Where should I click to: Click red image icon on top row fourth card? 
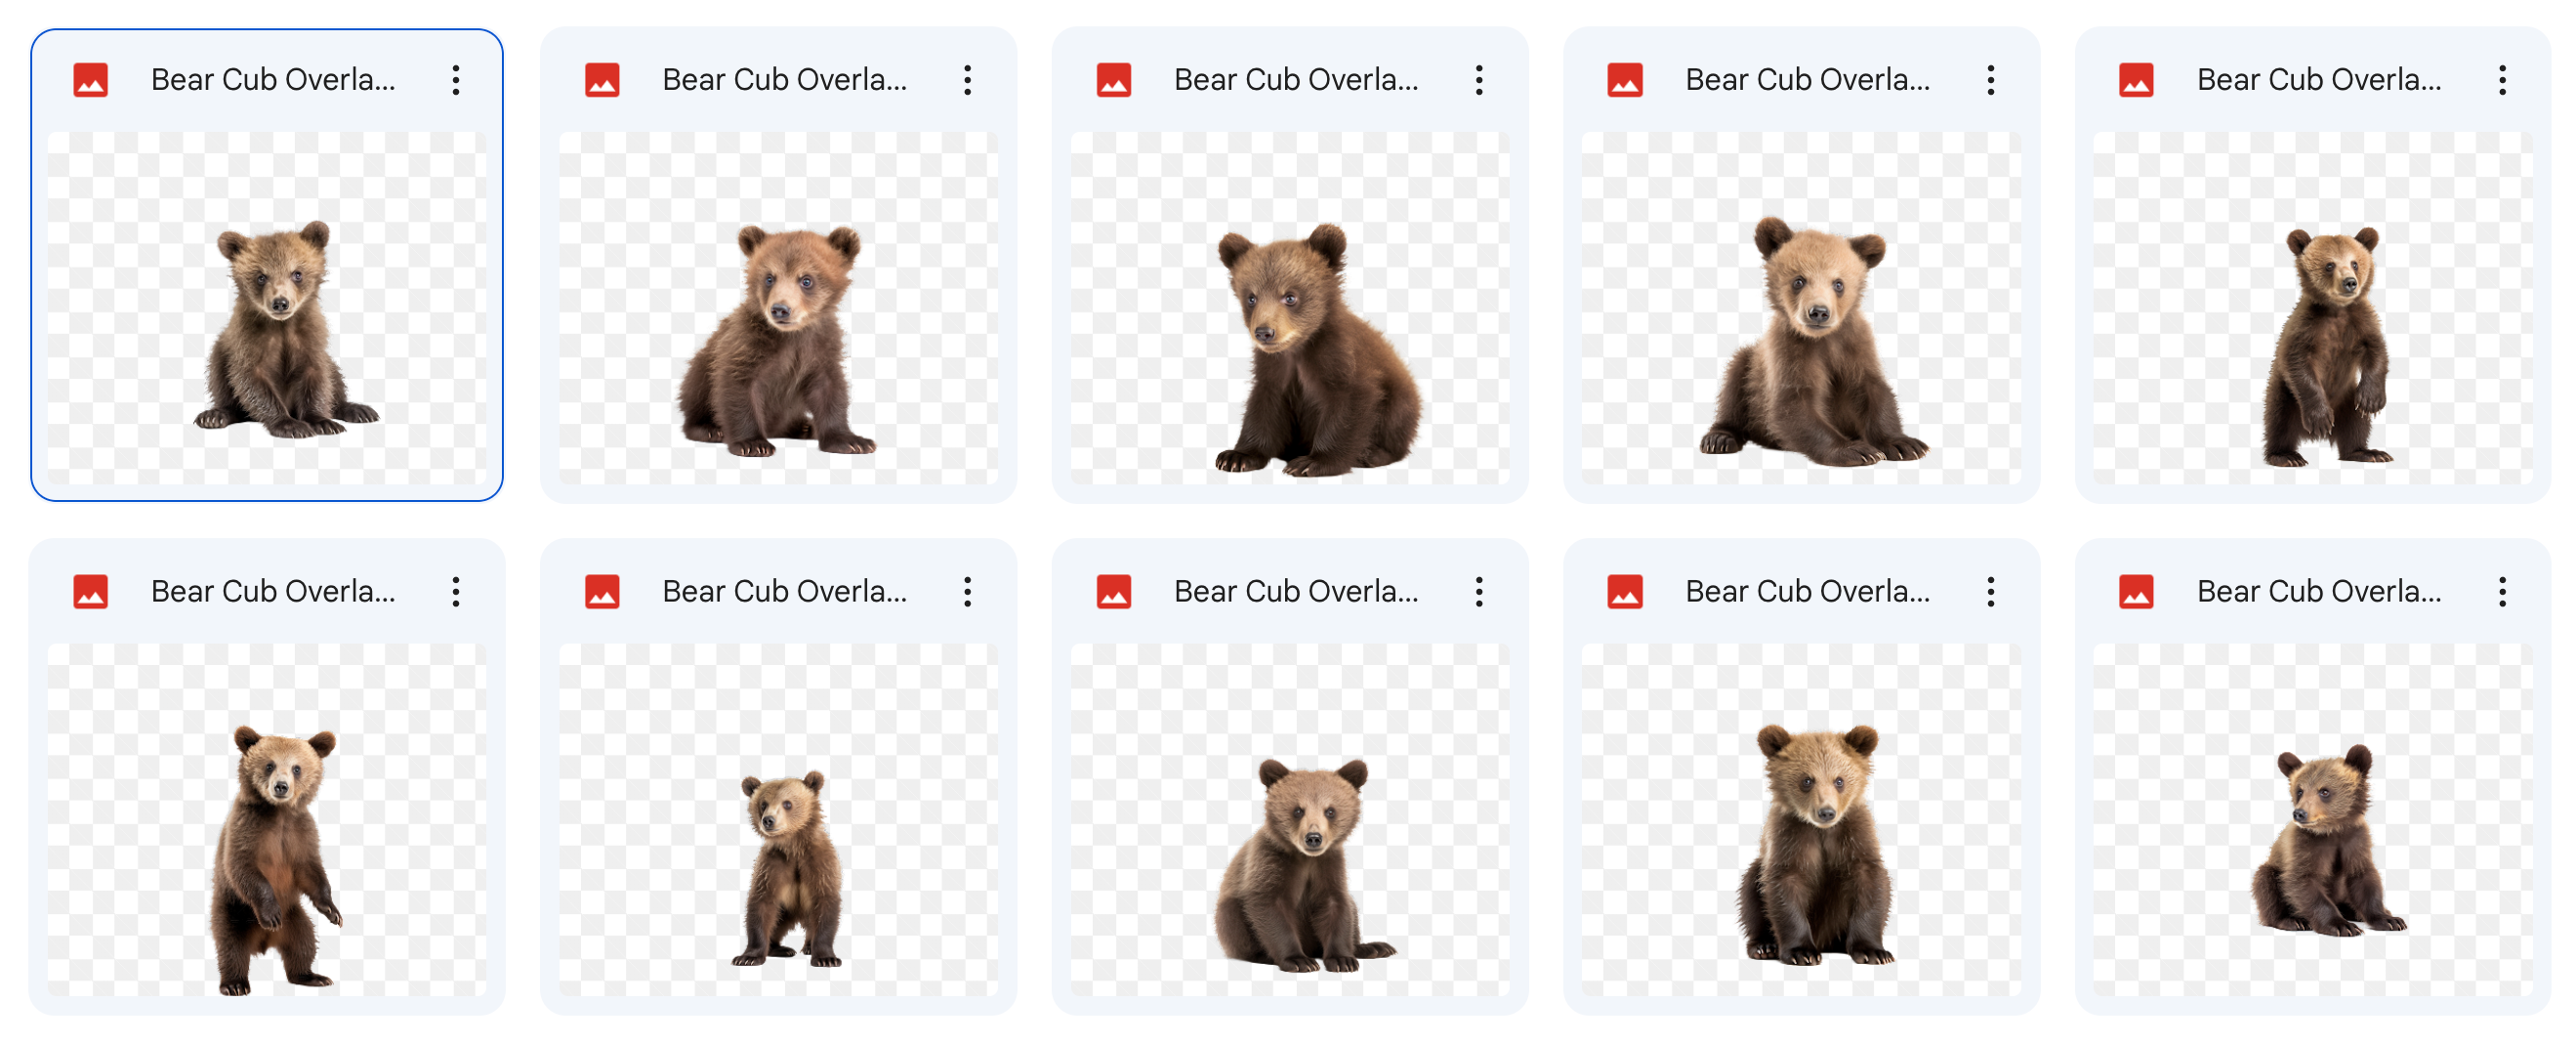(x=1625, y=80)
